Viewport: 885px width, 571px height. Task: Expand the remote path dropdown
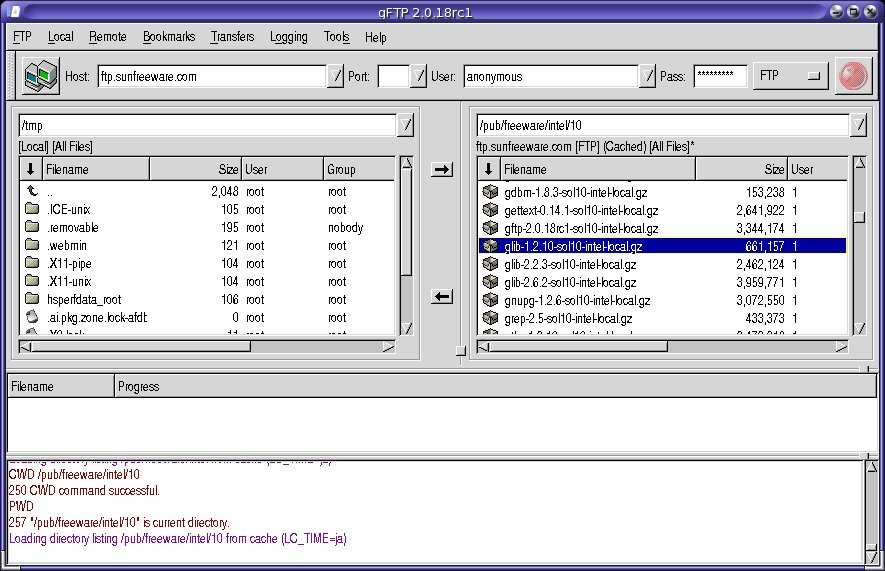(858, 125)
